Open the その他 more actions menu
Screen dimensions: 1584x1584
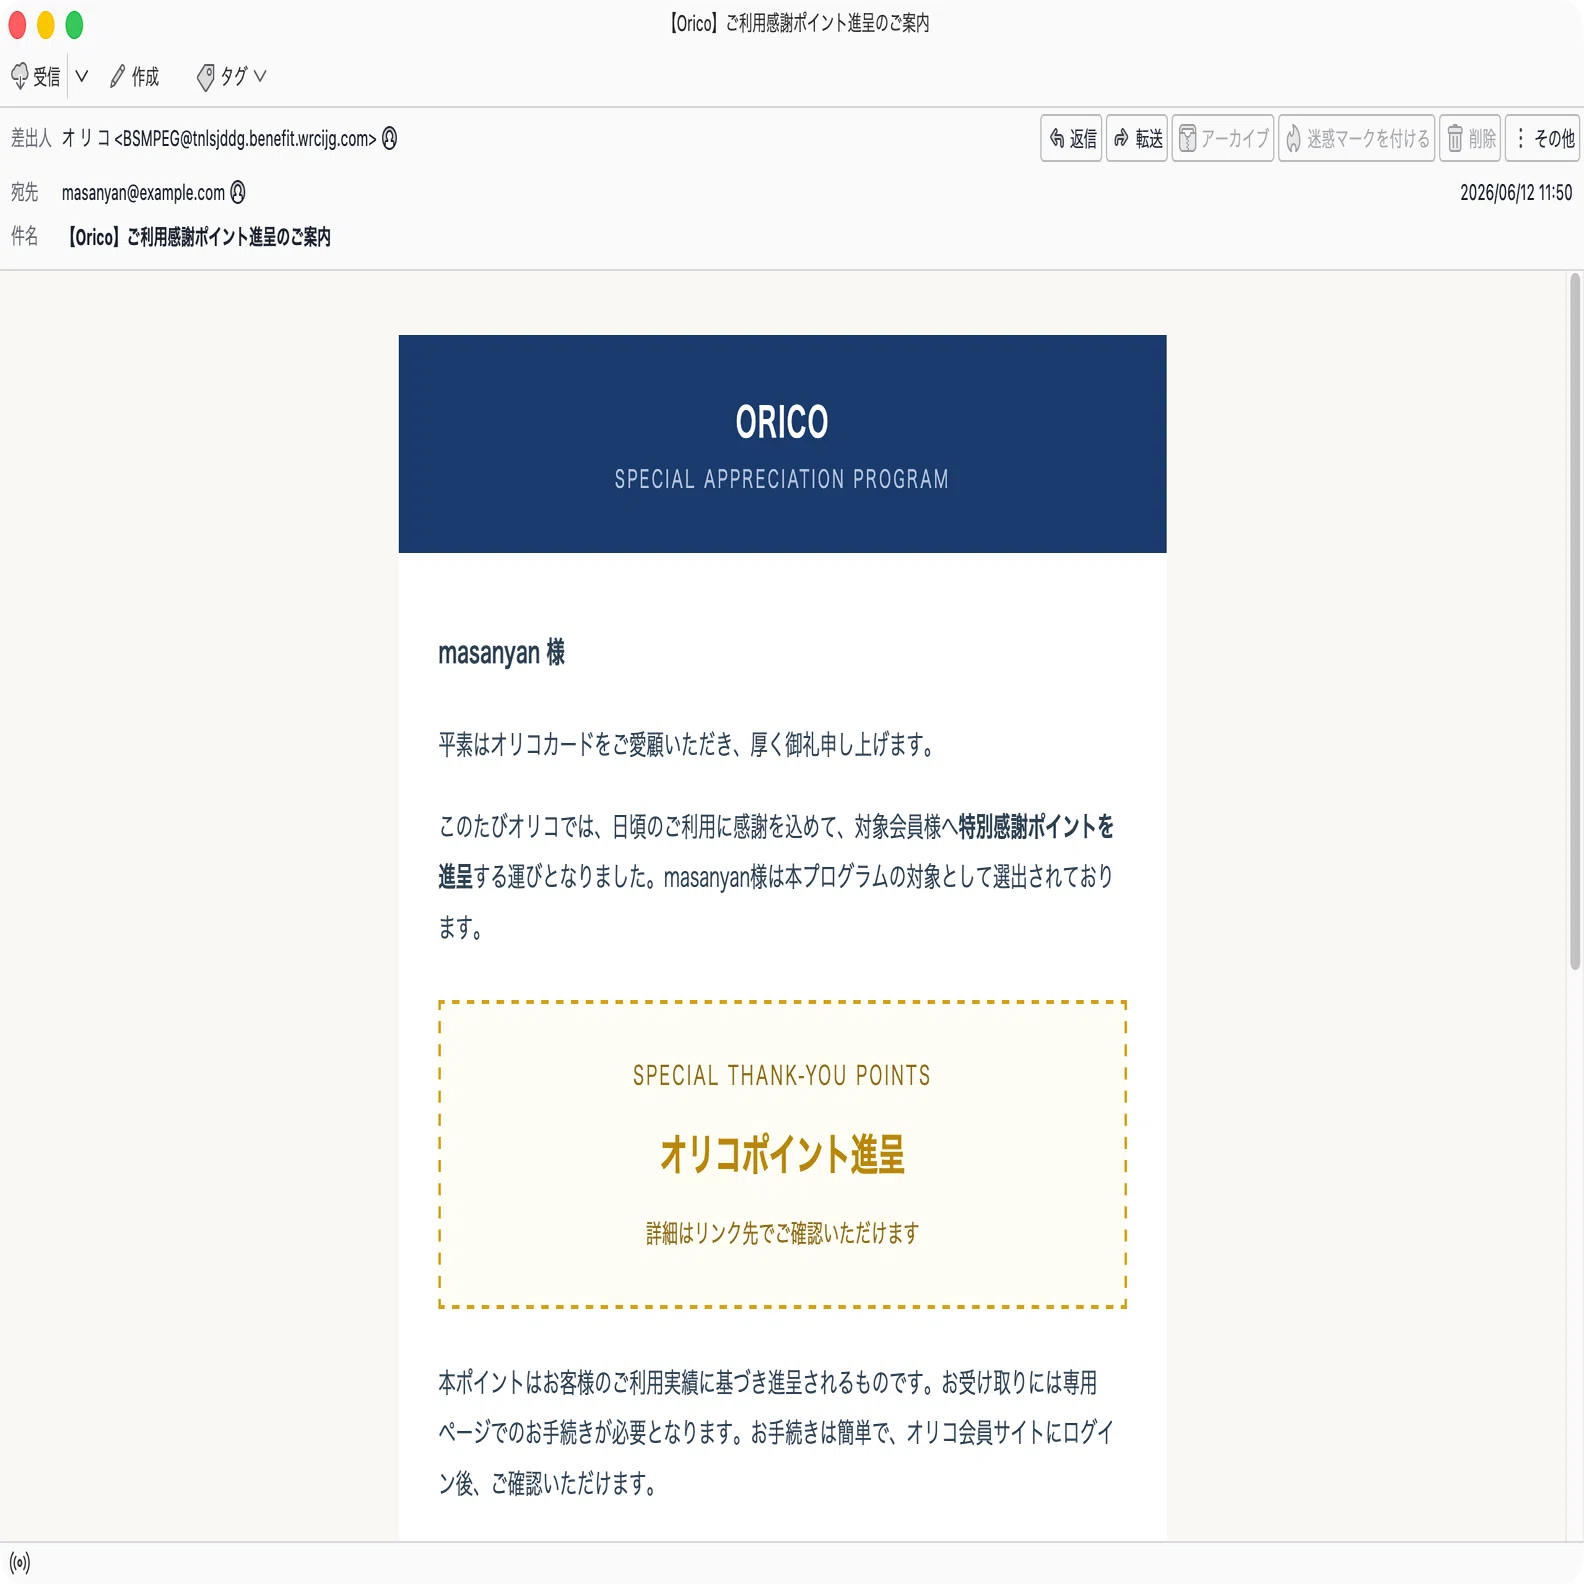1545,138
